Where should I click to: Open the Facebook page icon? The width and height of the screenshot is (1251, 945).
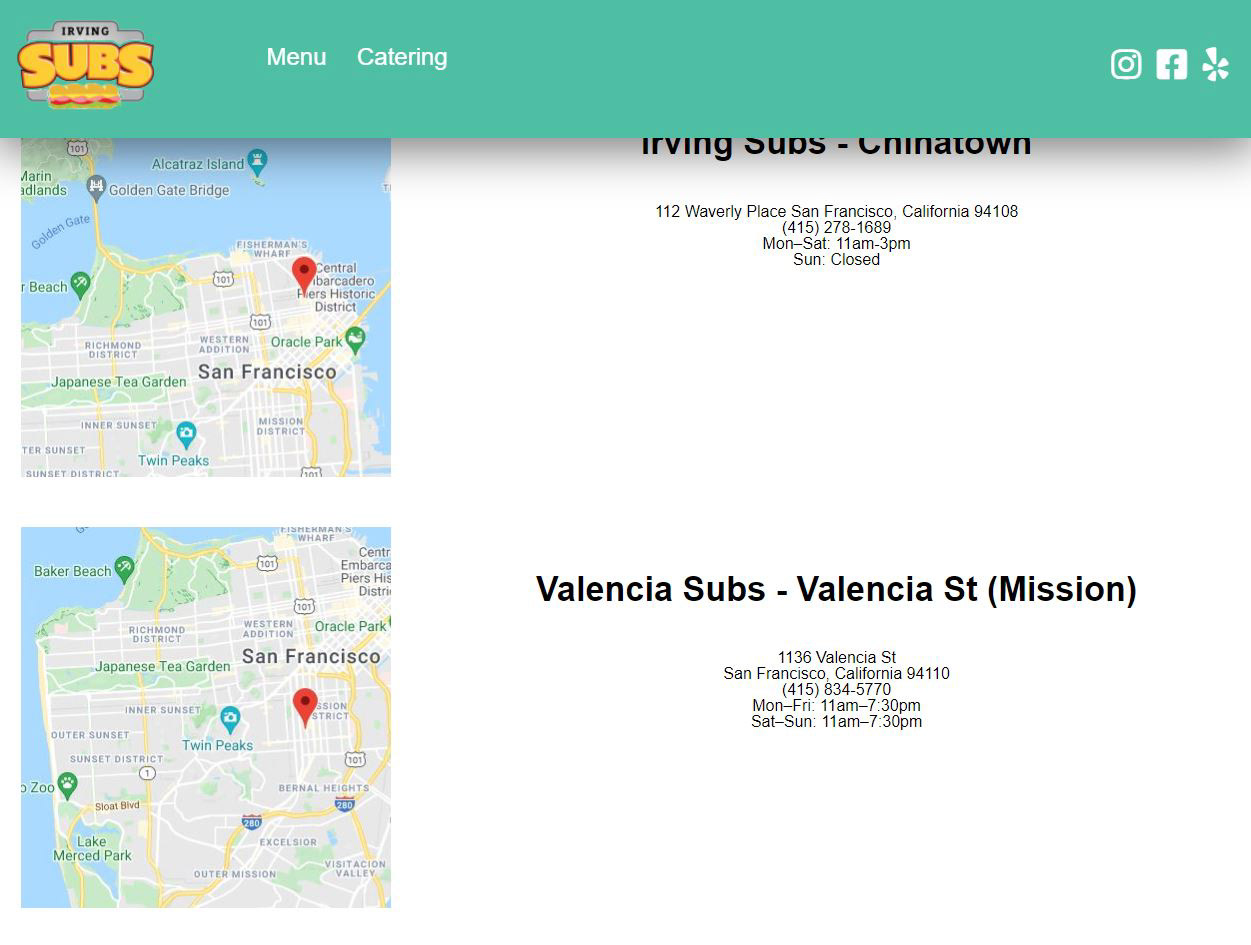(1172, 64)
